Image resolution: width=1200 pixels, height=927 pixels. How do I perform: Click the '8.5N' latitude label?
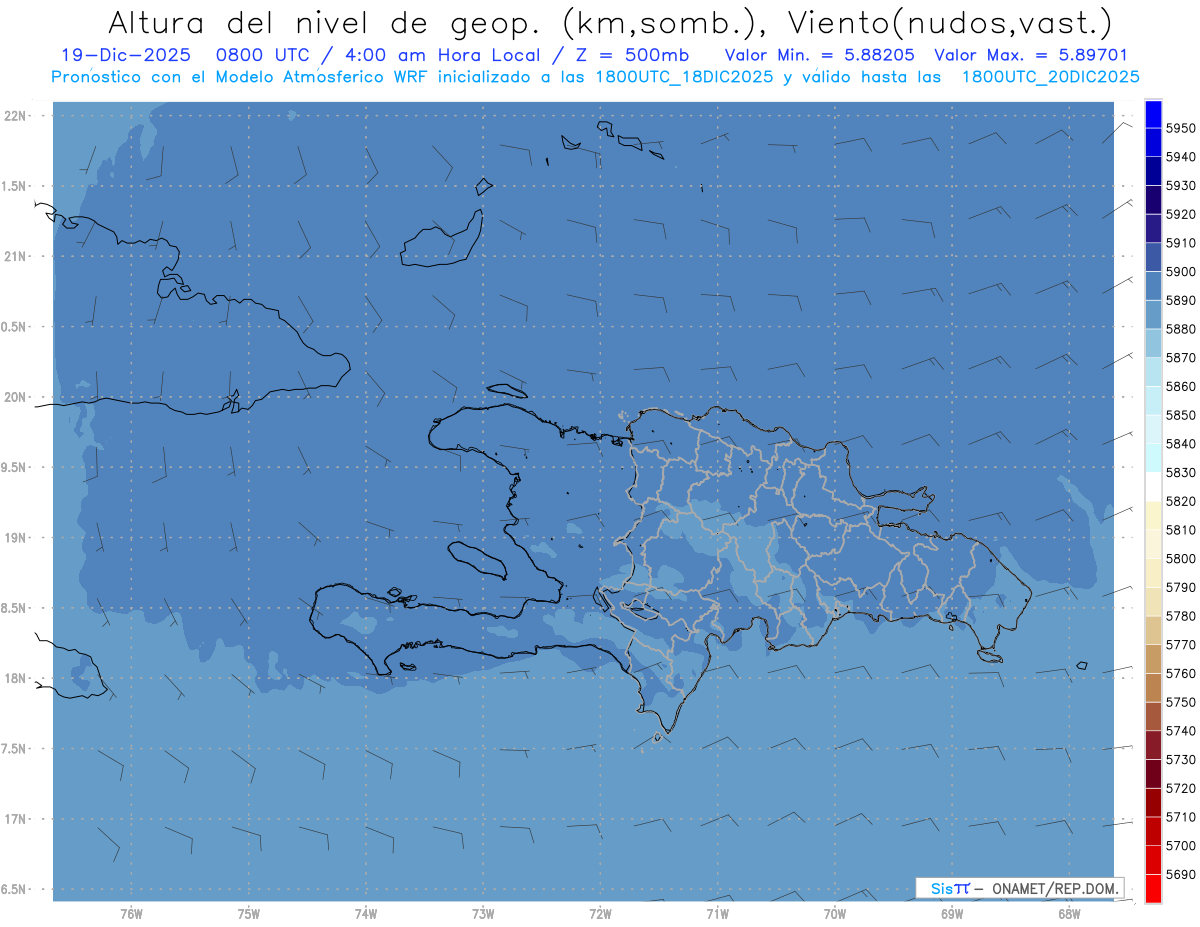coord(14,608)
